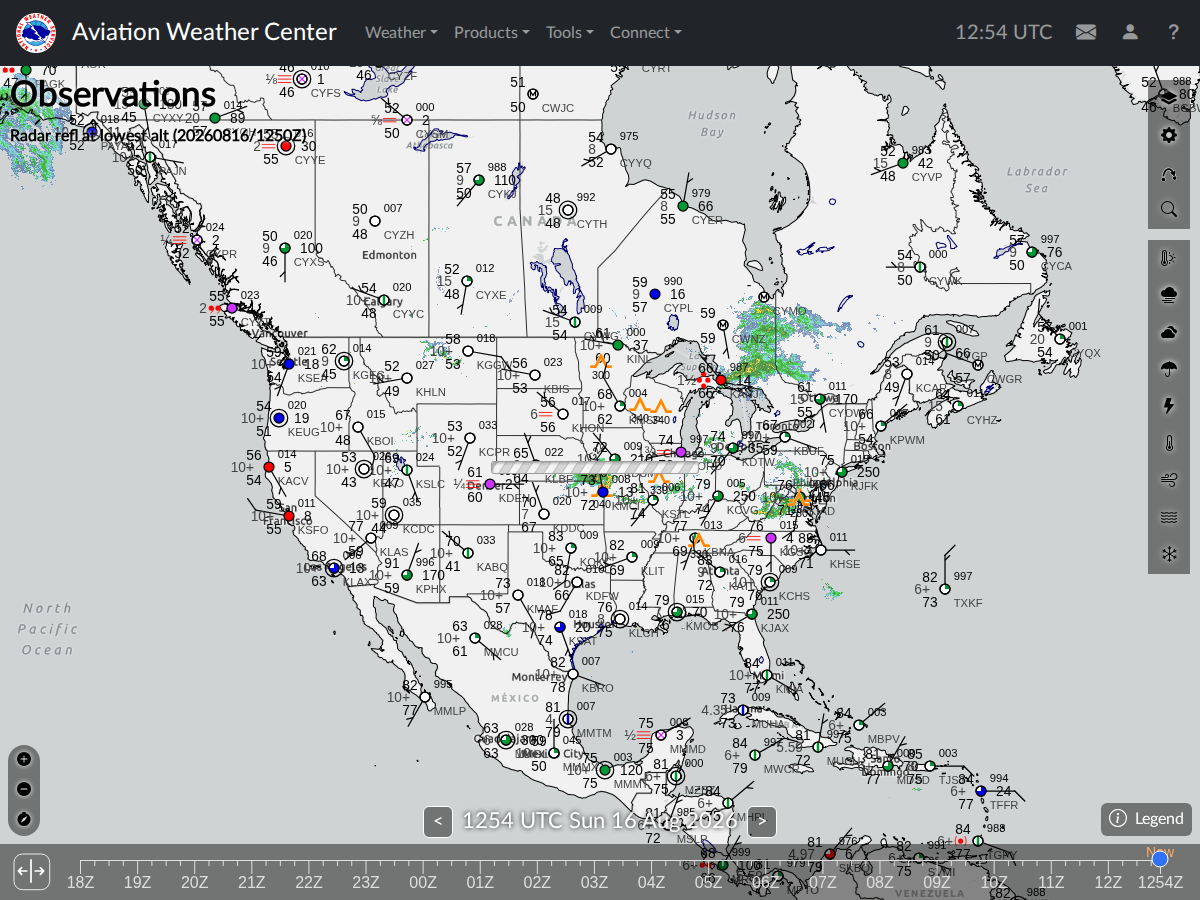
Task: Click the KBOI station label
Action: [x=380, y=441]
